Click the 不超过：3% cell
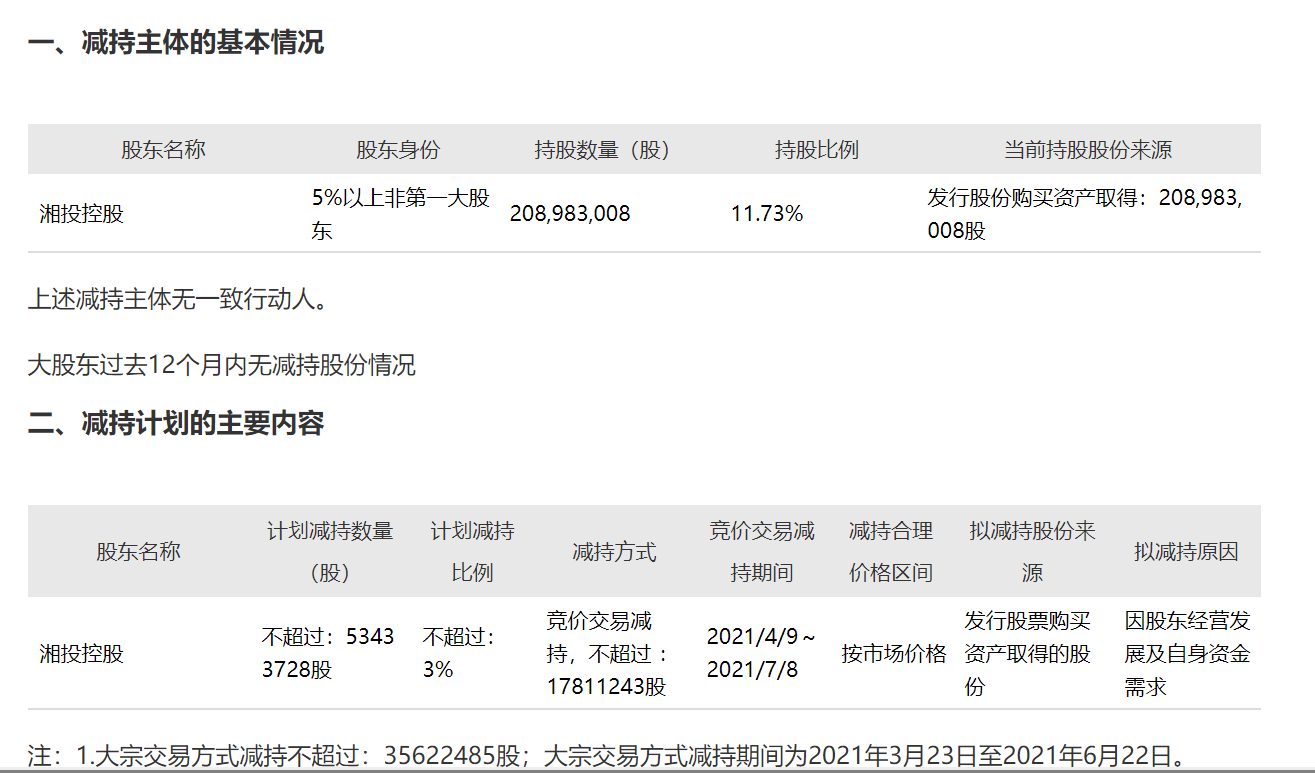The width and height of the screenshot is (1315, 773). coord(461,653)
